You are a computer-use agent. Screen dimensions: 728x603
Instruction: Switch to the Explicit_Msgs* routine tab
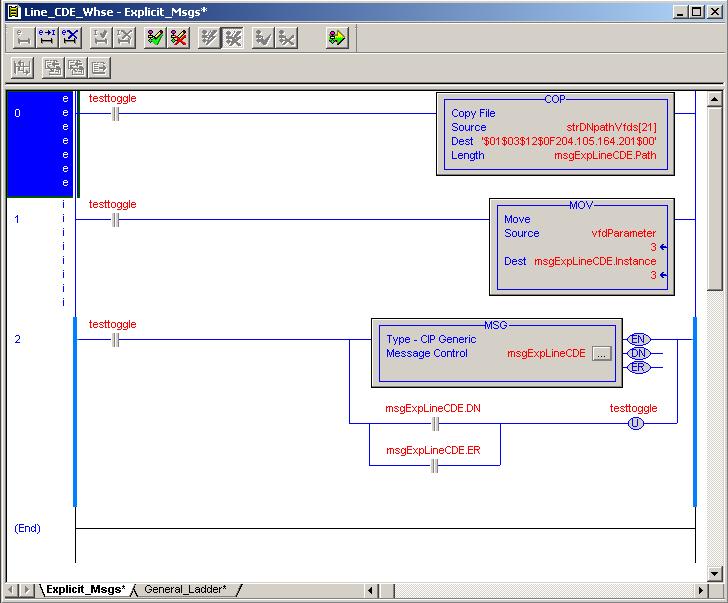[86, 590]
